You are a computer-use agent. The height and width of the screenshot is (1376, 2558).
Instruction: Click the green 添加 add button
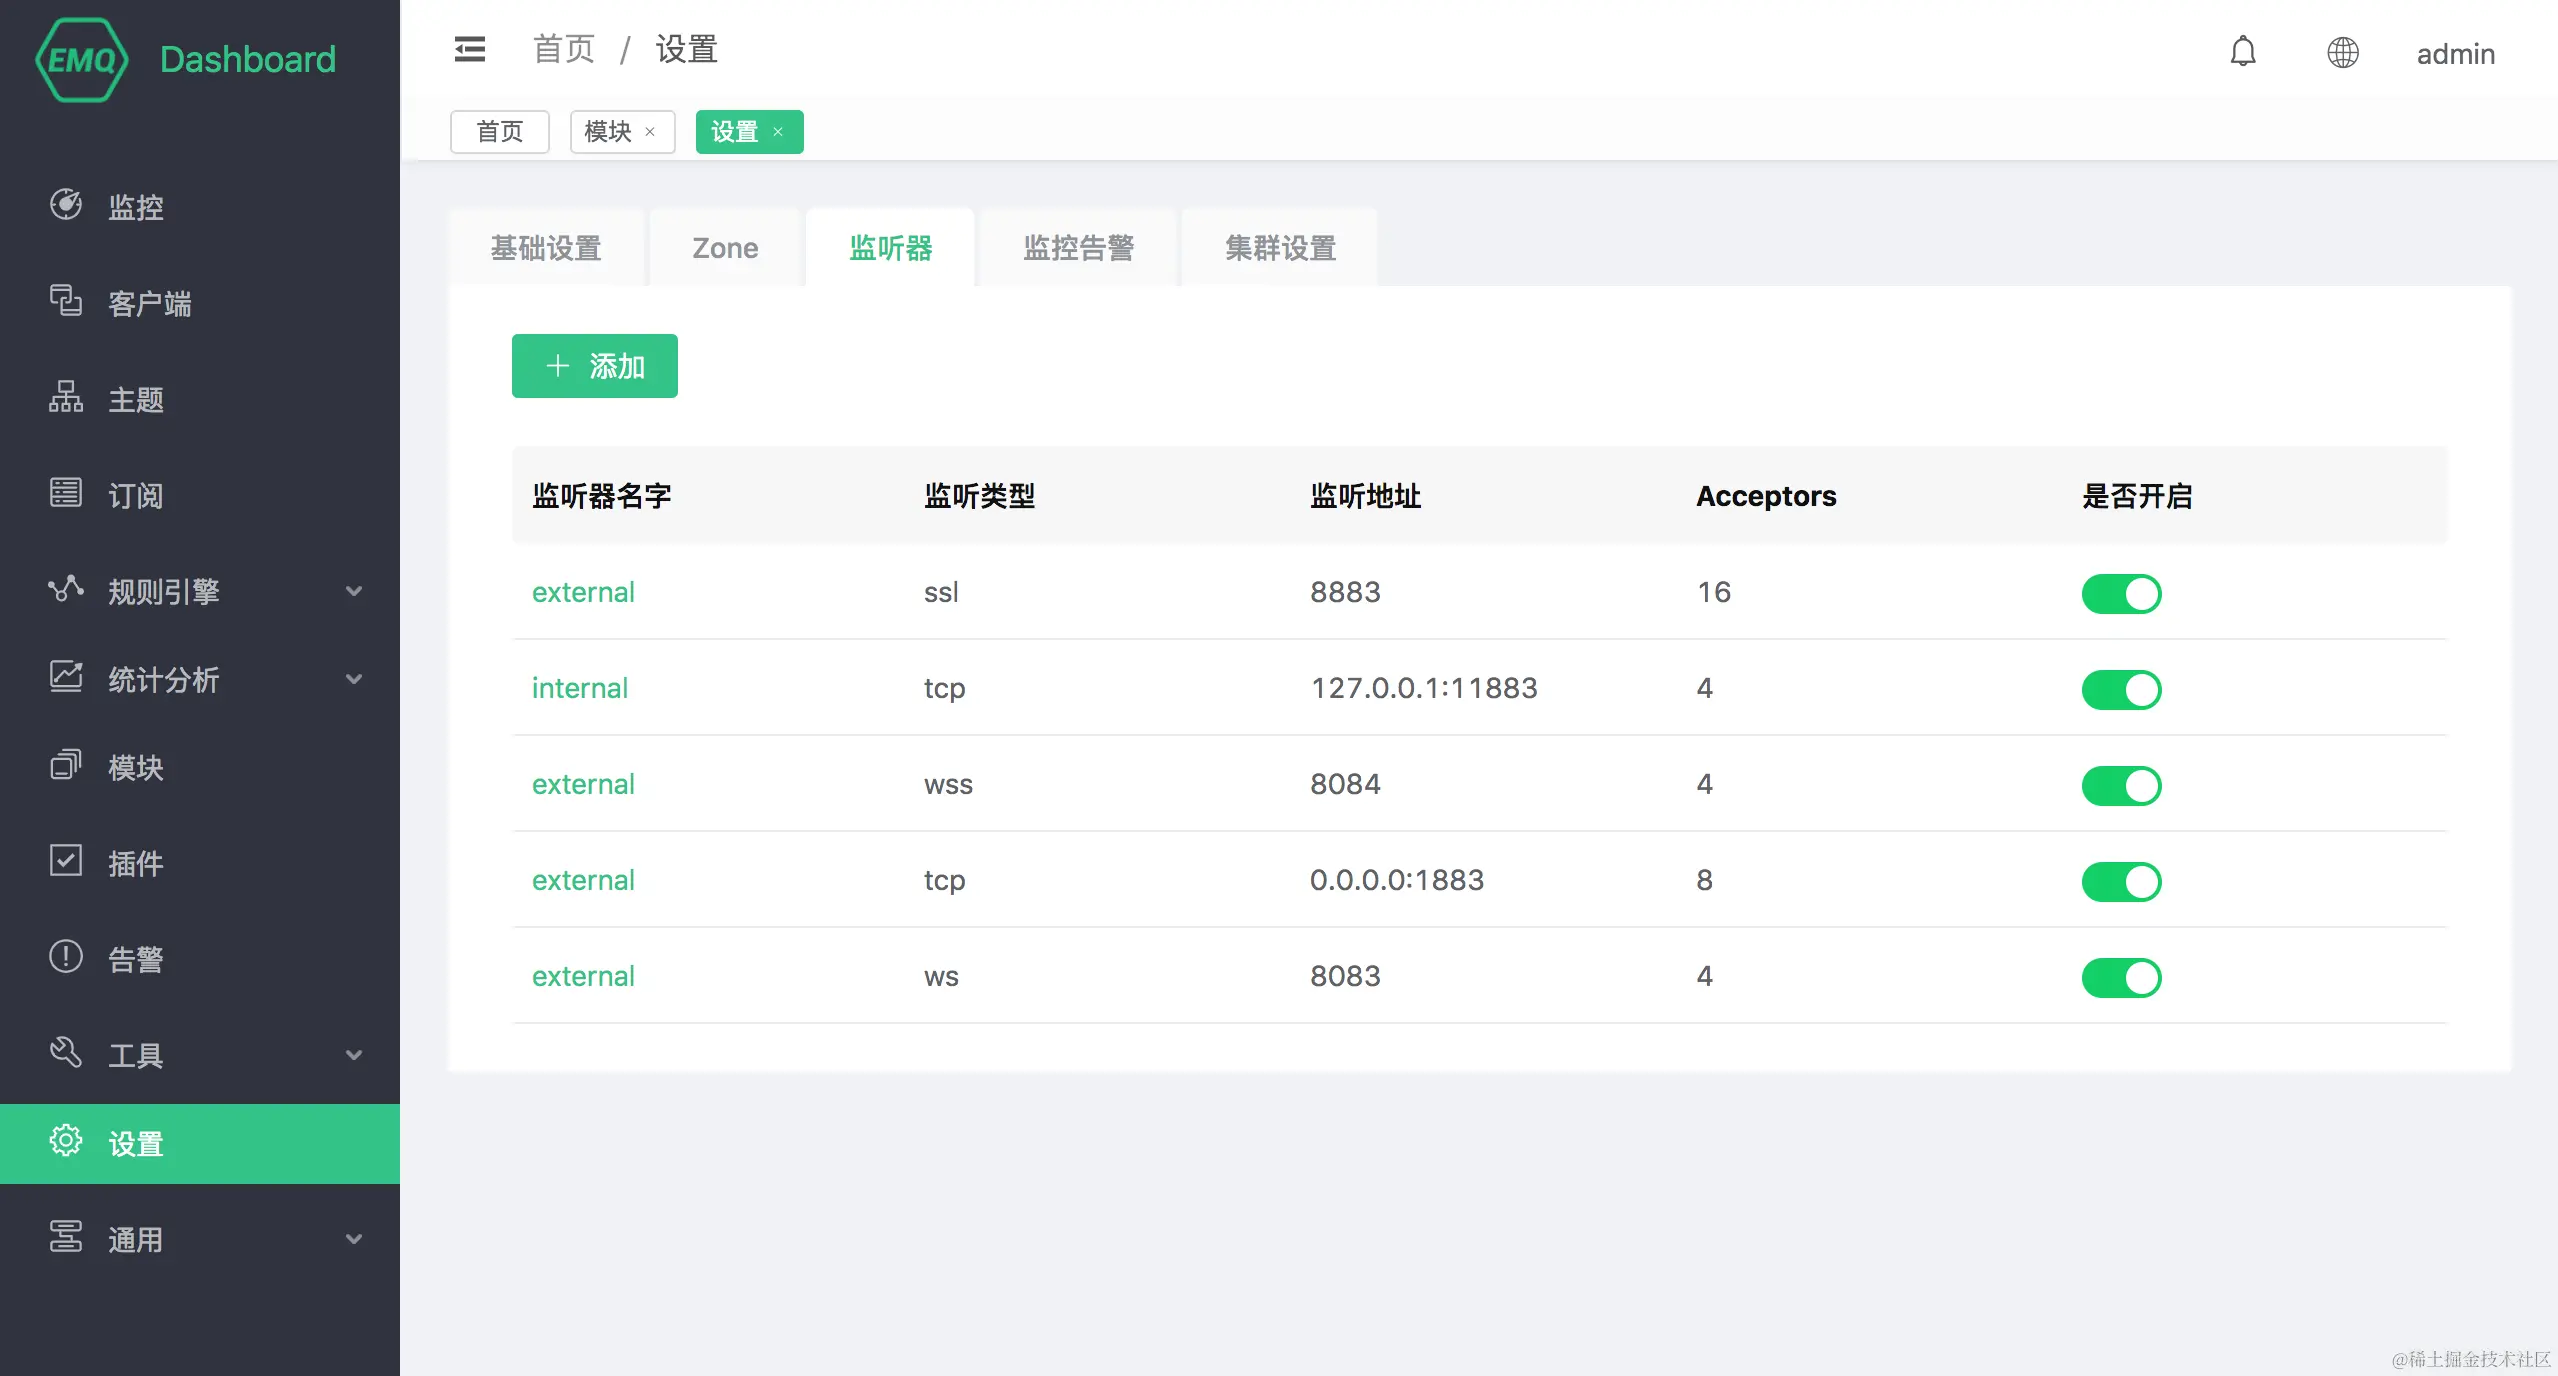(x=594, y=366)
